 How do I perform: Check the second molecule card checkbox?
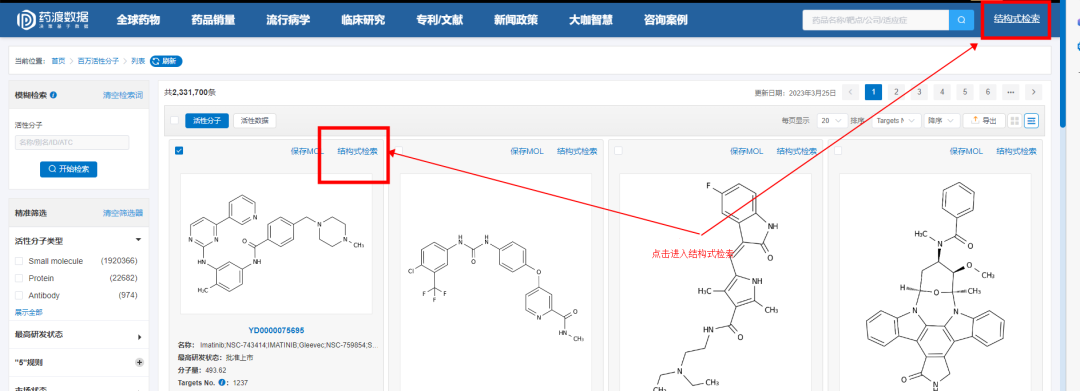(399, 151)
